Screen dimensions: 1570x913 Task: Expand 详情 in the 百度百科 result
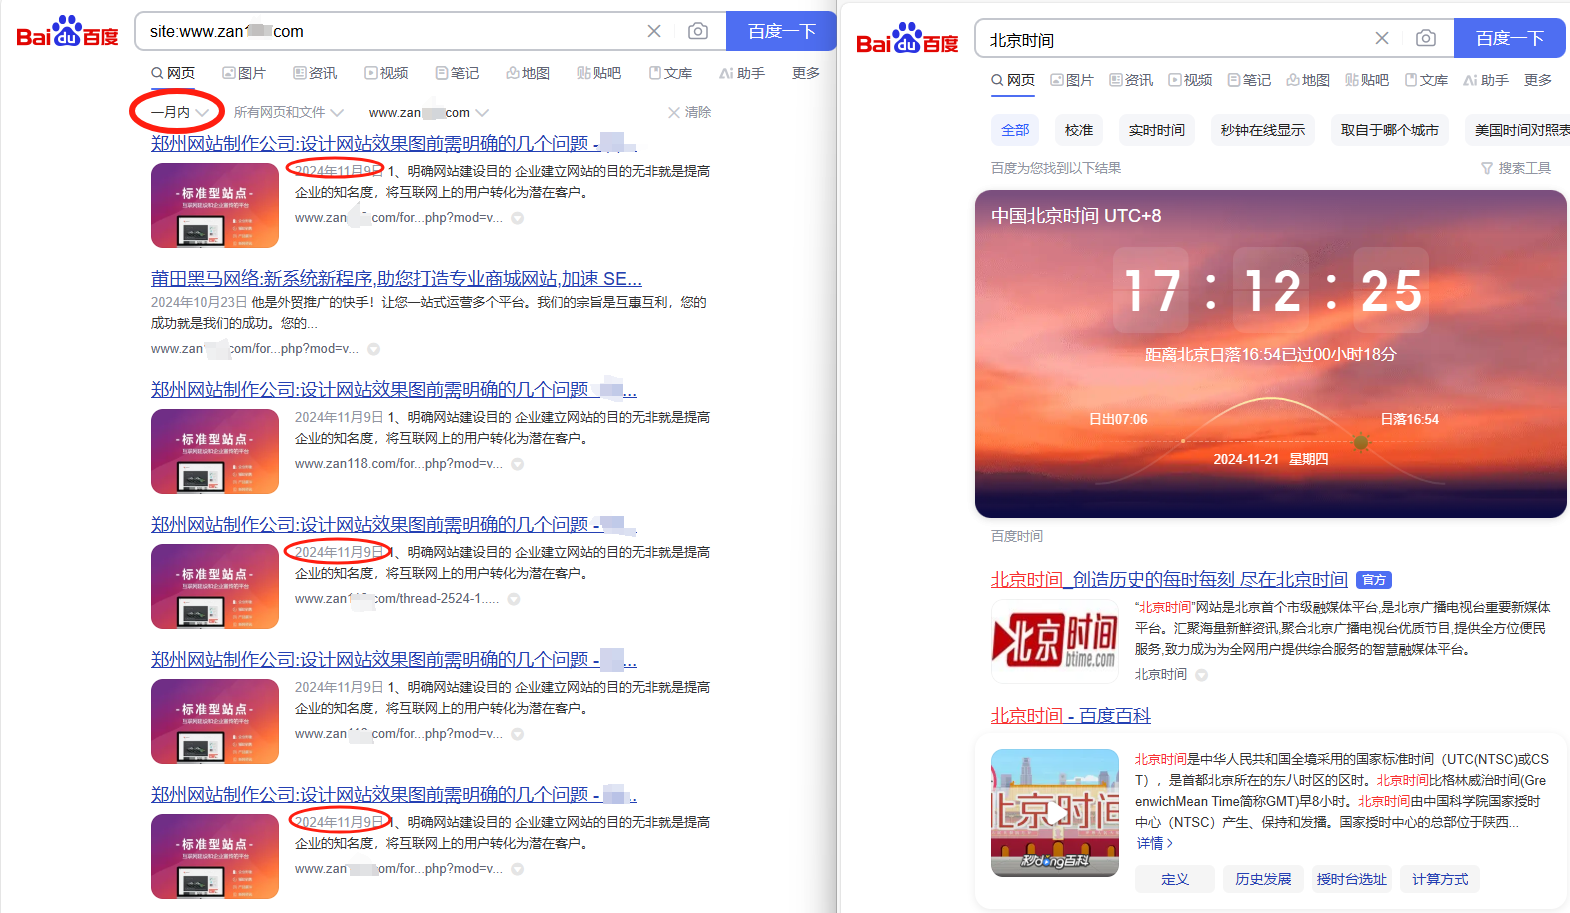(1155, 843)
